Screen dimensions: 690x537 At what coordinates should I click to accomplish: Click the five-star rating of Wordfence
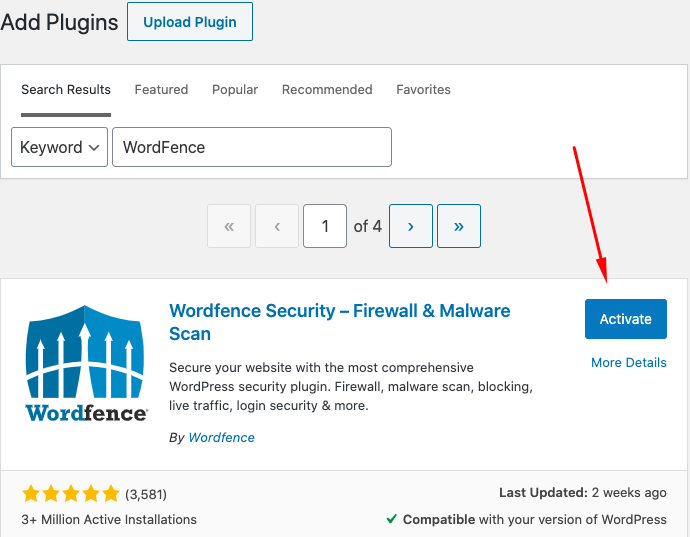coord(71,494)
